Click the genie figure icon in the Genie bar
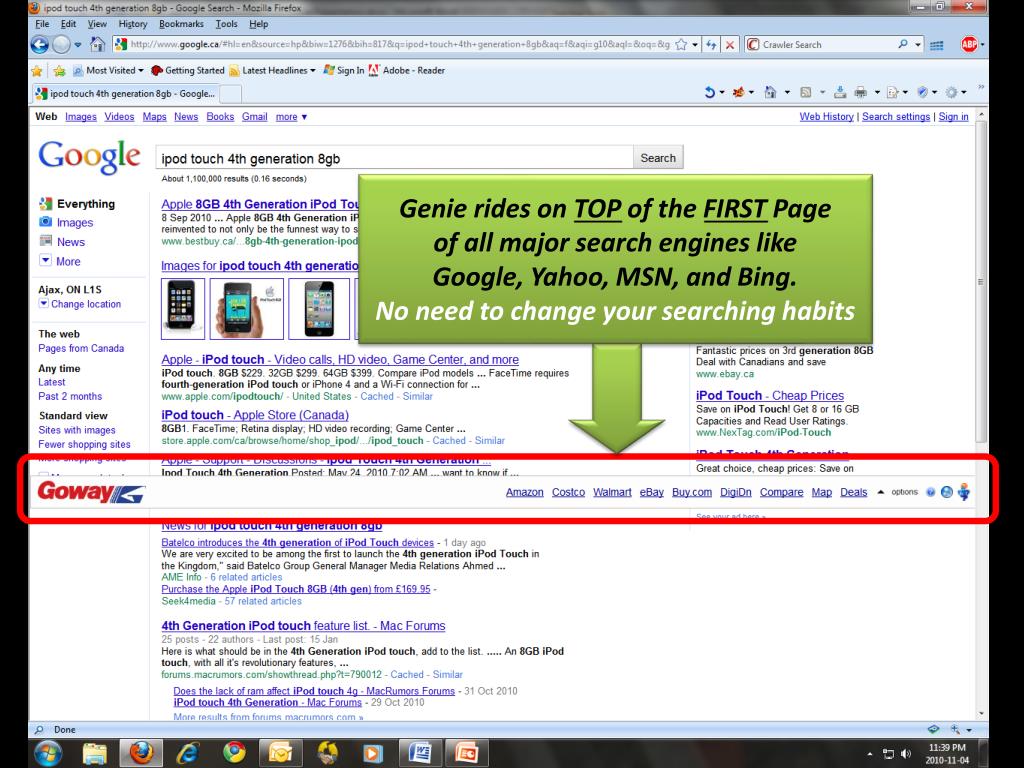Image resolution: width=1024 pixels, height=768 pixels. pyautogui.click(x=964, y=492)
